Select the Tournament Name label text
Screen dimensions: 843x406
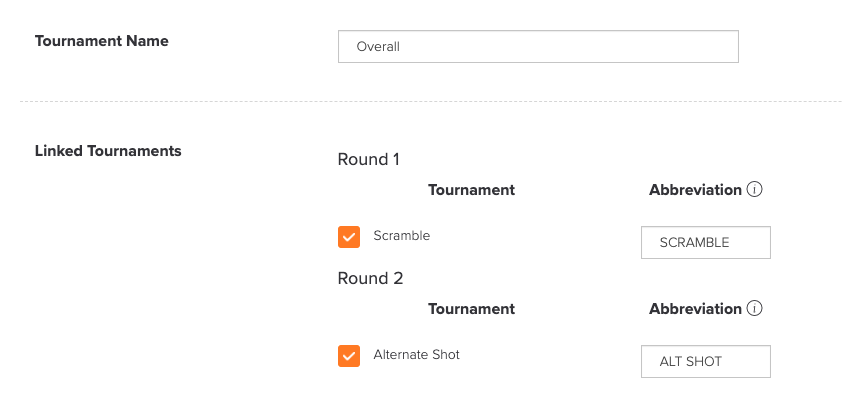102,41
